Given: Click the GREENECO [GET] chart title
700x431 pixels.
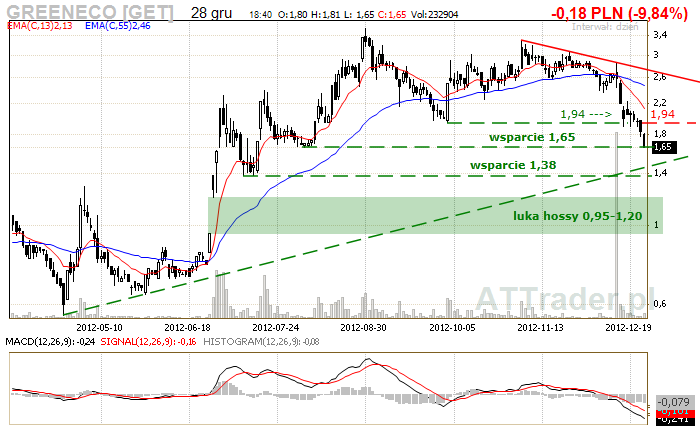Looking at the screenshot, I should 90,12.
